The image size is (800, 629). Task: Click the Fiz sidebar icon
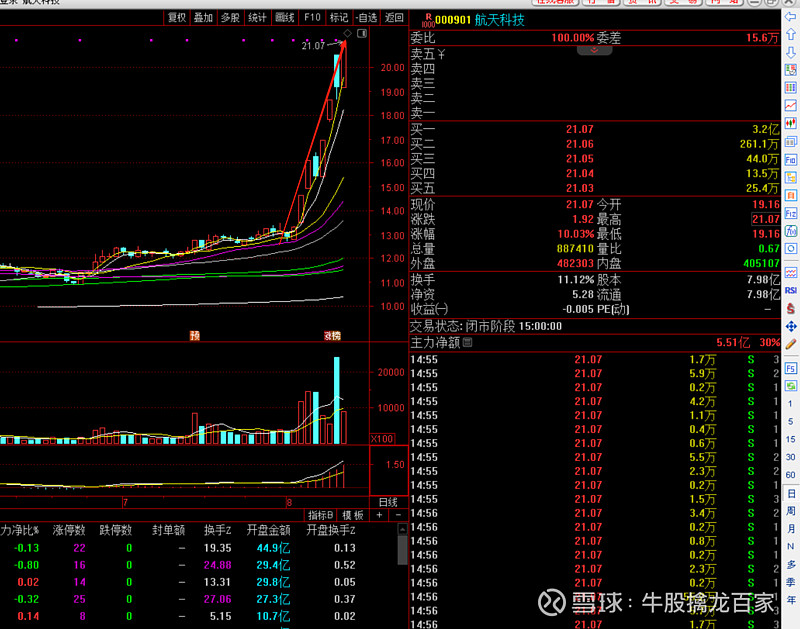(790, 213)
